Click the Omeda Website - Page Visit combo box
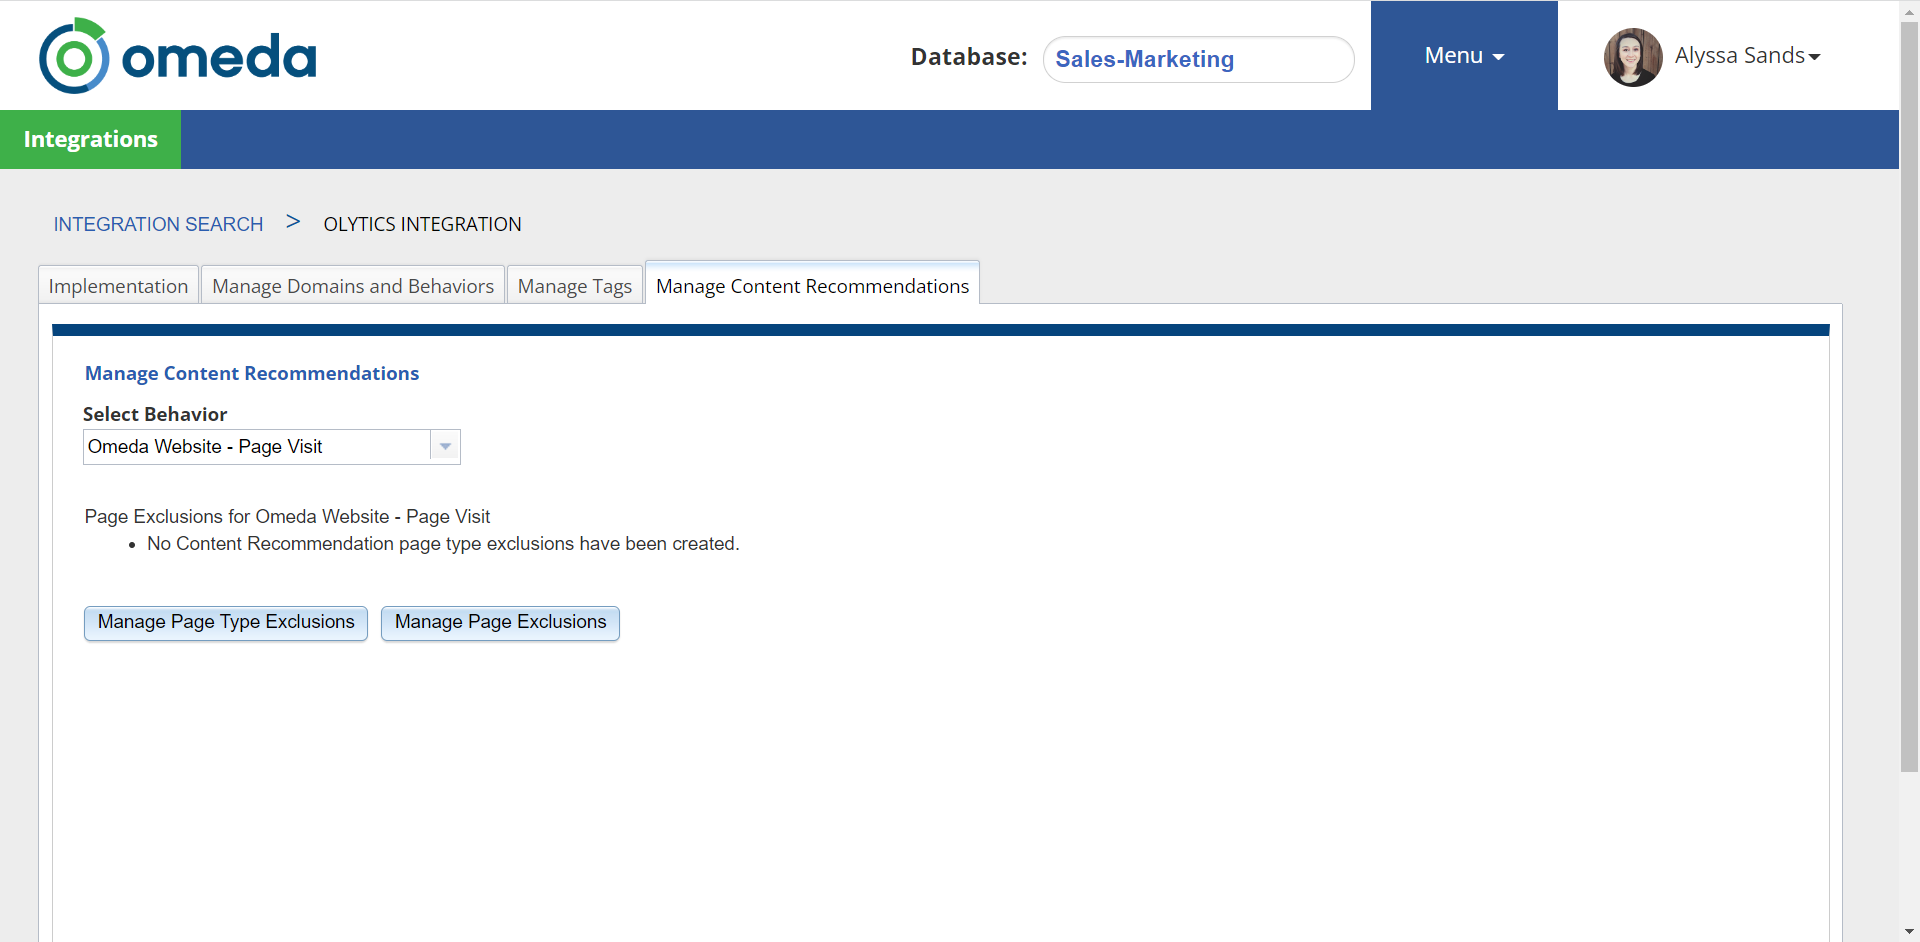 click(x=257, y=447)
